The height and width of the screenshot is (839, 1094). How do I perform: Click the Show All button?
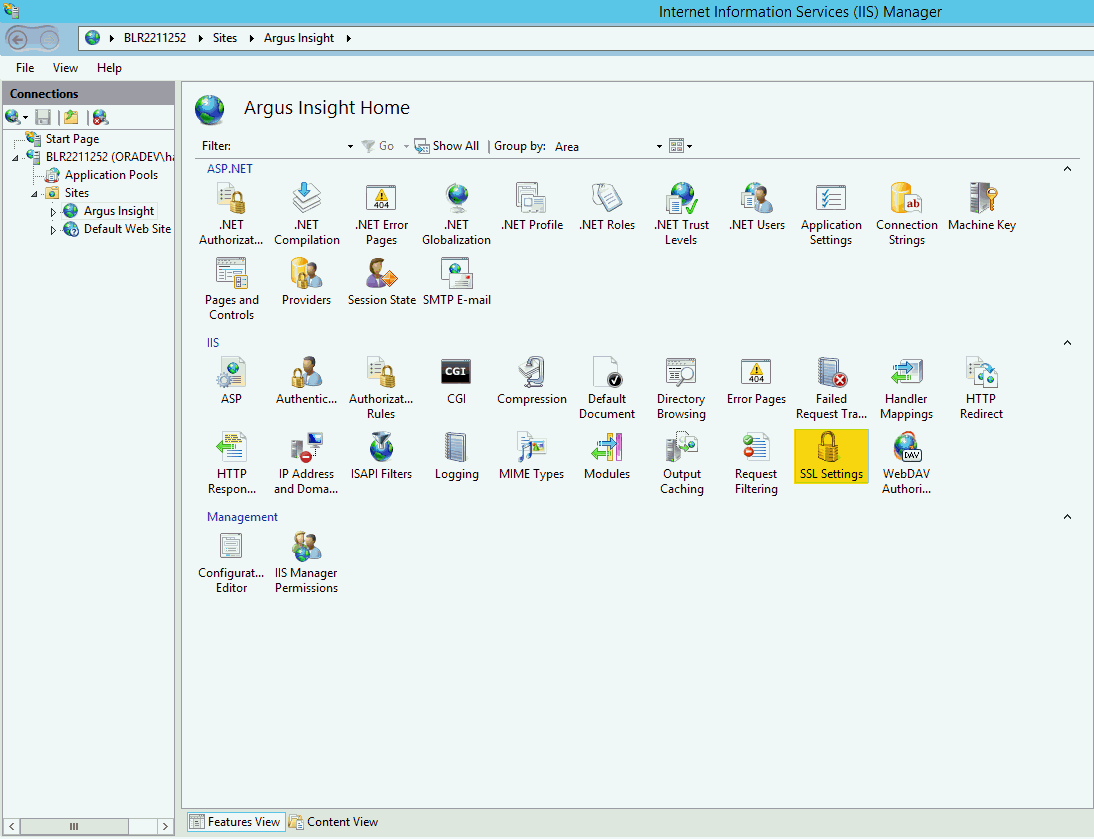tap(447, 146)
